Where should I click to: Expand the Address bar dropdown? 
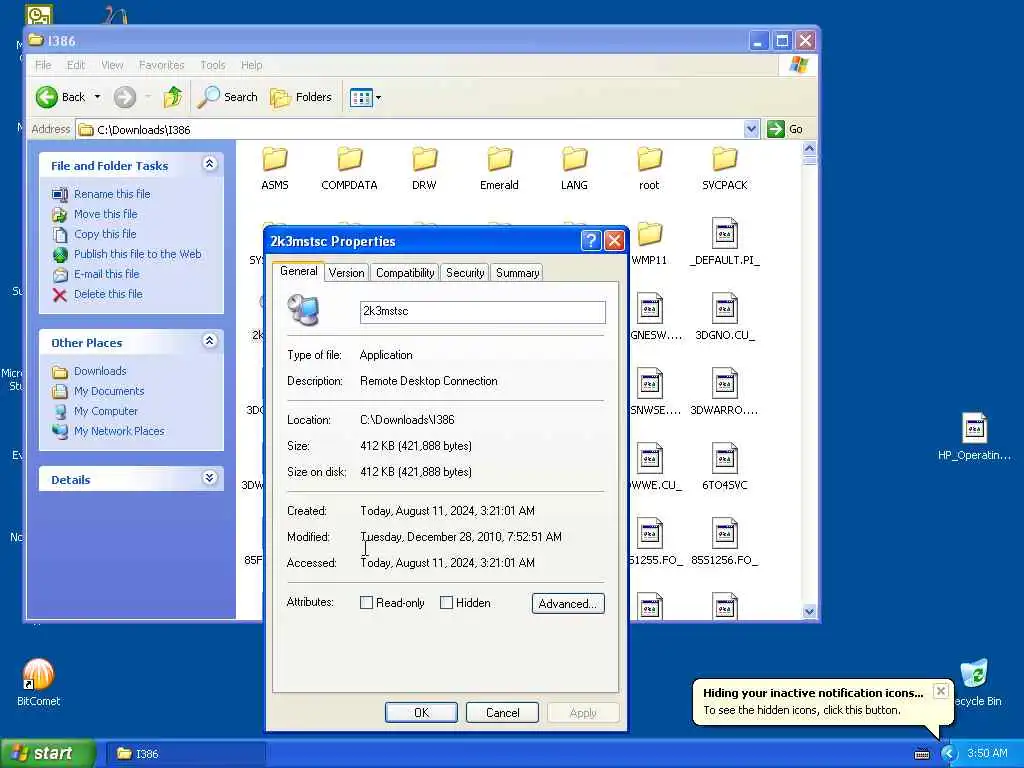coord(751,129)
